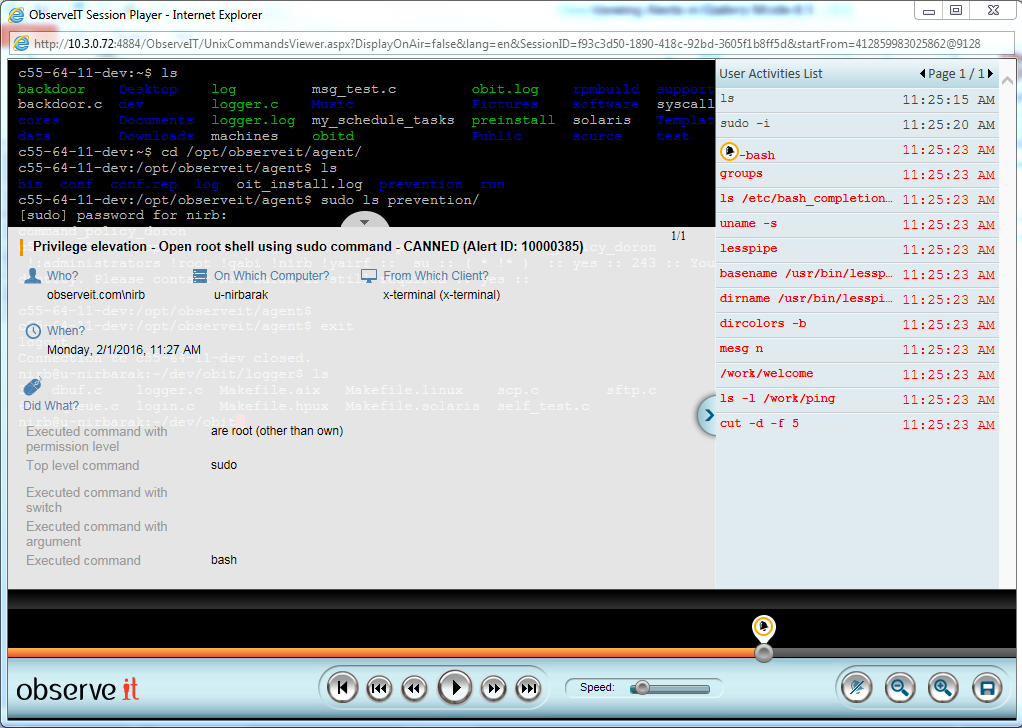Viewport: 1022px width, 728px height.
Task: Click the zoom in magnifier icon
Action: pos(942,687)
